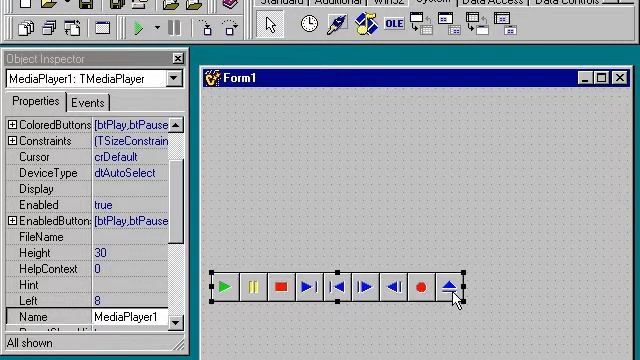
Task: Click the View Form toolbar icon
Action: coord(49,29)
